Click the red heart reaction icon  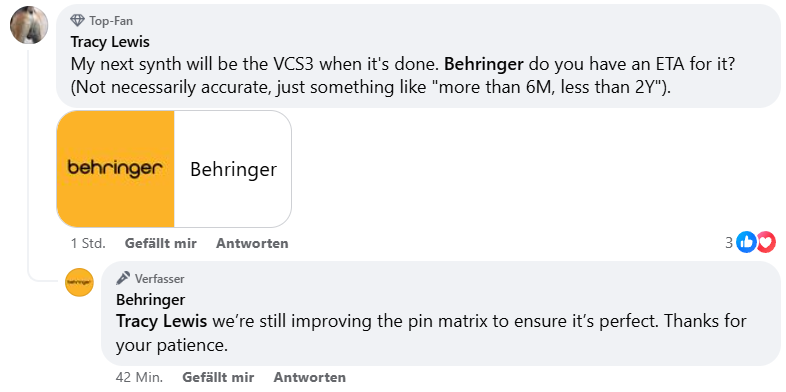click(765, 243)
